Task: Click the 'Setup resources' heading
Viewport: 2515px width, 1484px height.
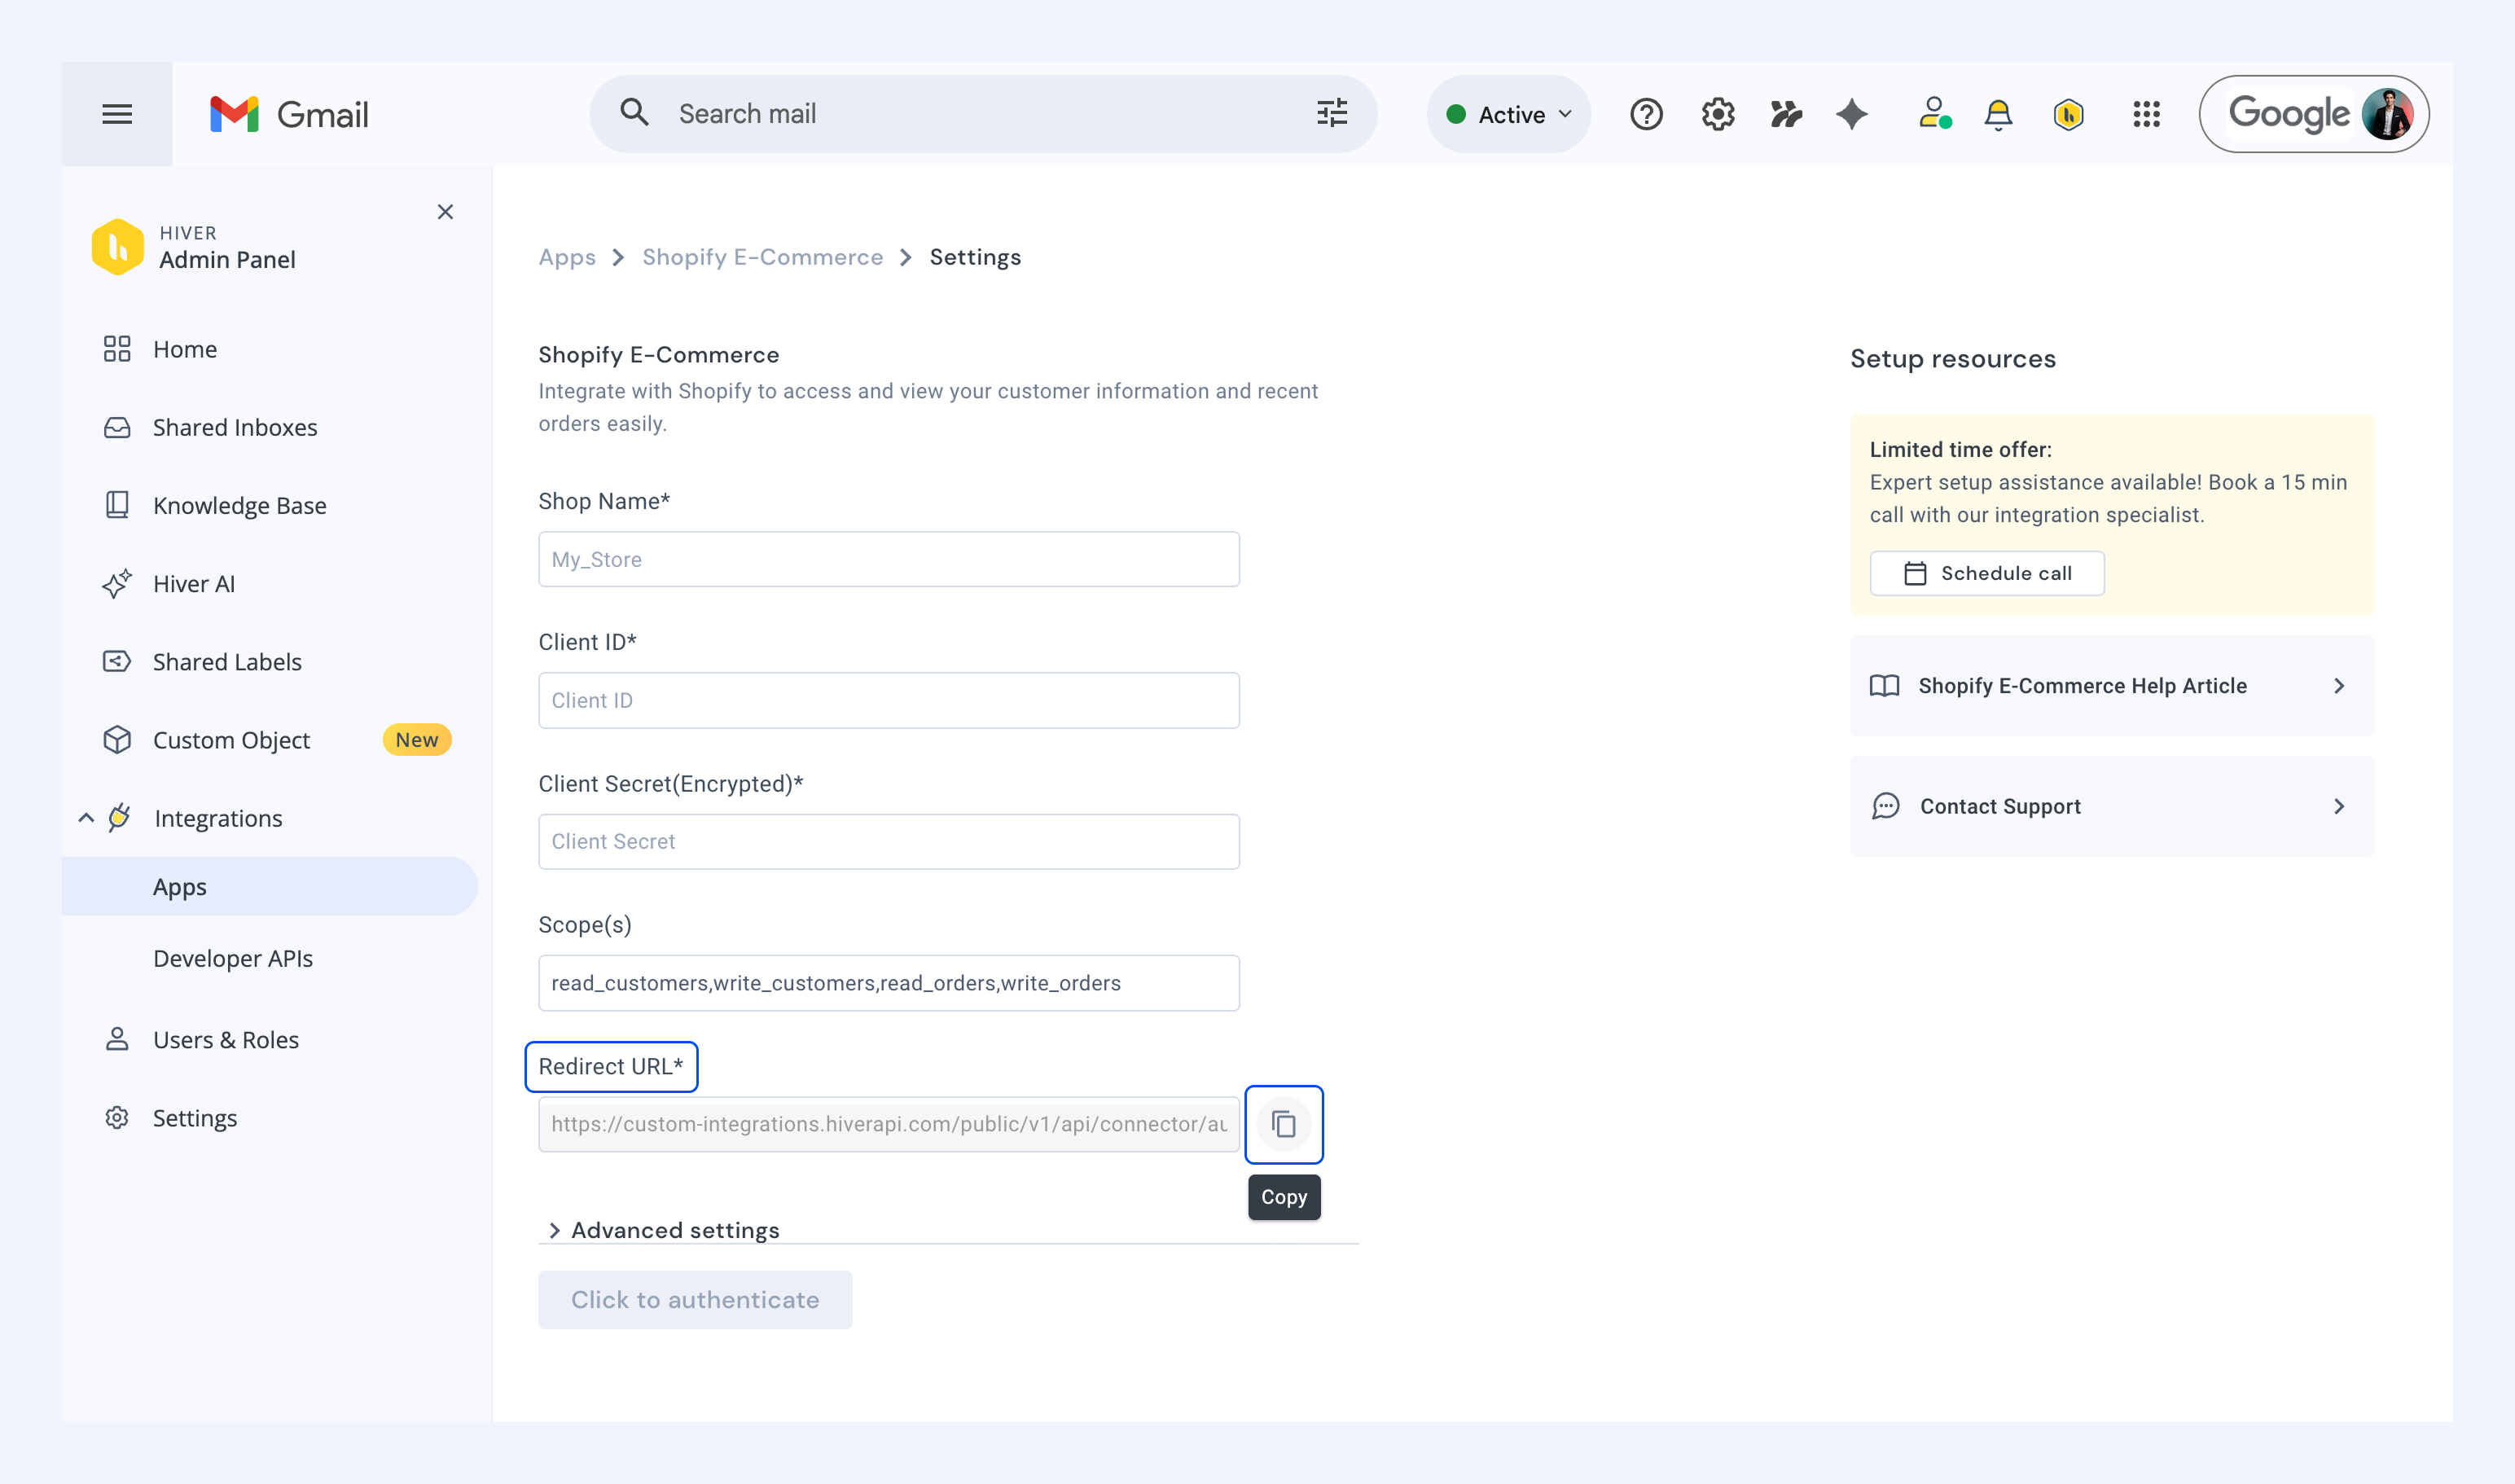Action: tap(1953, 359)
